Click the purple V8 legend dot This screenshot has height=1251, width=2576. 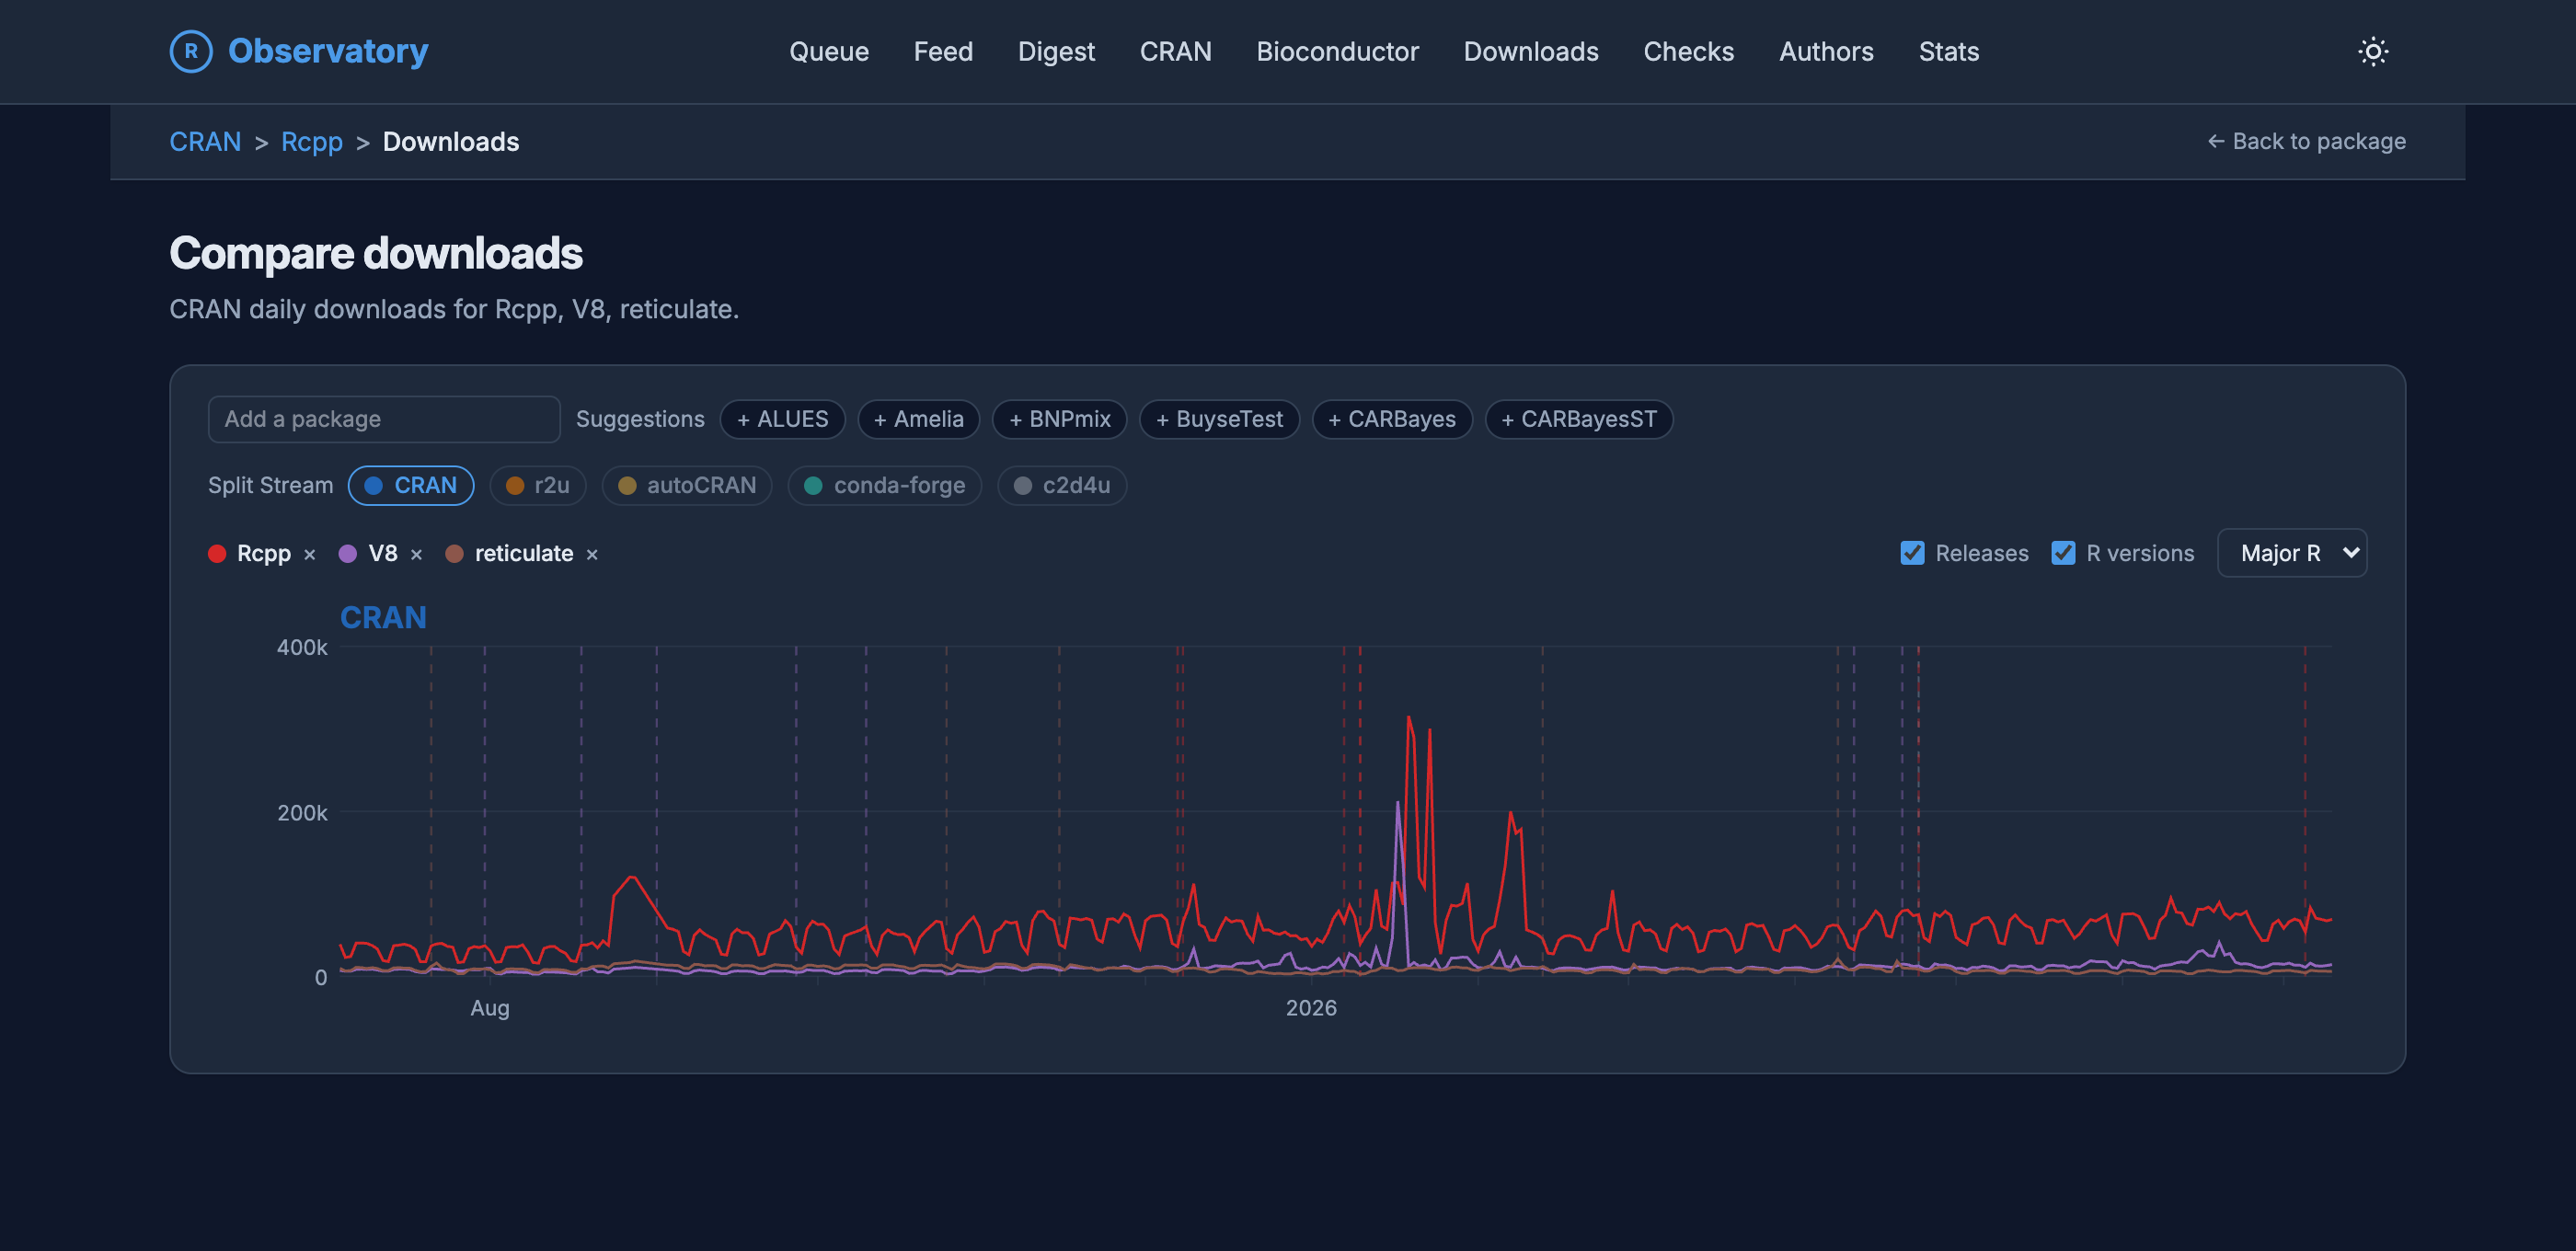click(x=348, y=553)
